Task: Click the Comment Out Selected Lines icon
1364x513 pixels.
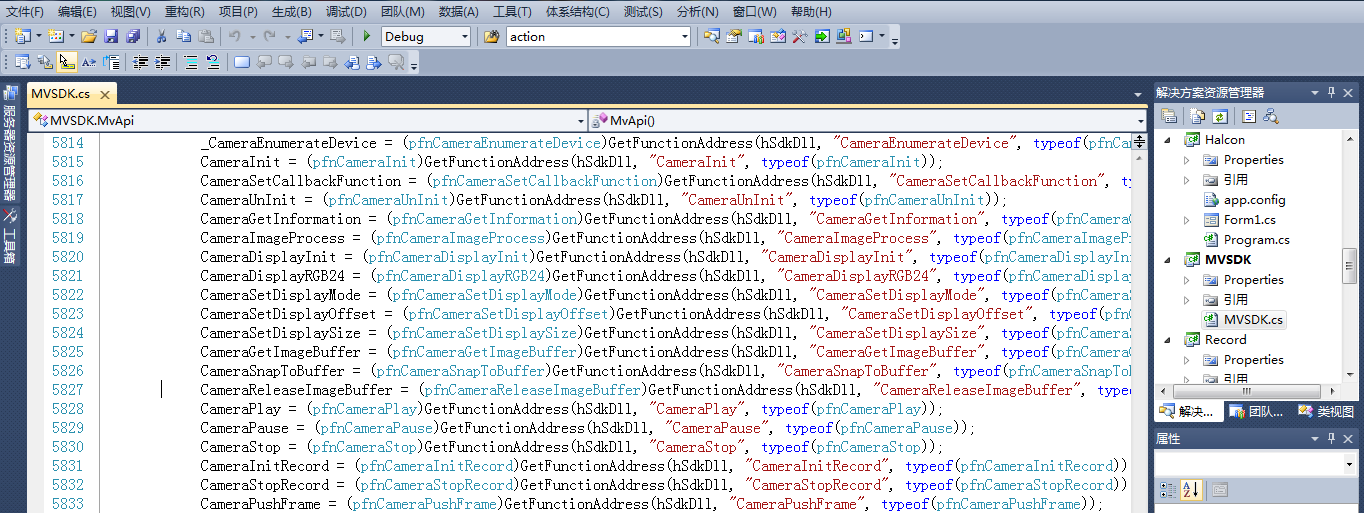Action: tap(190, 62)
